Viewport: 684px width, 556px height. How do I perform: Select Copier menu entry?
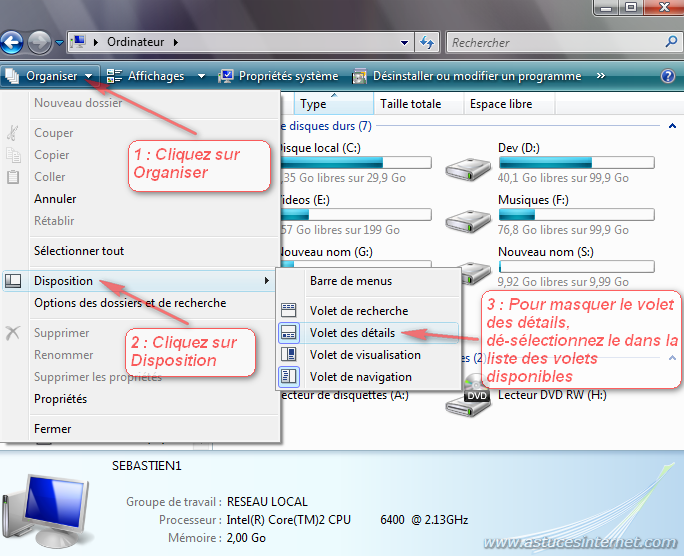click(x=52, y=155)
